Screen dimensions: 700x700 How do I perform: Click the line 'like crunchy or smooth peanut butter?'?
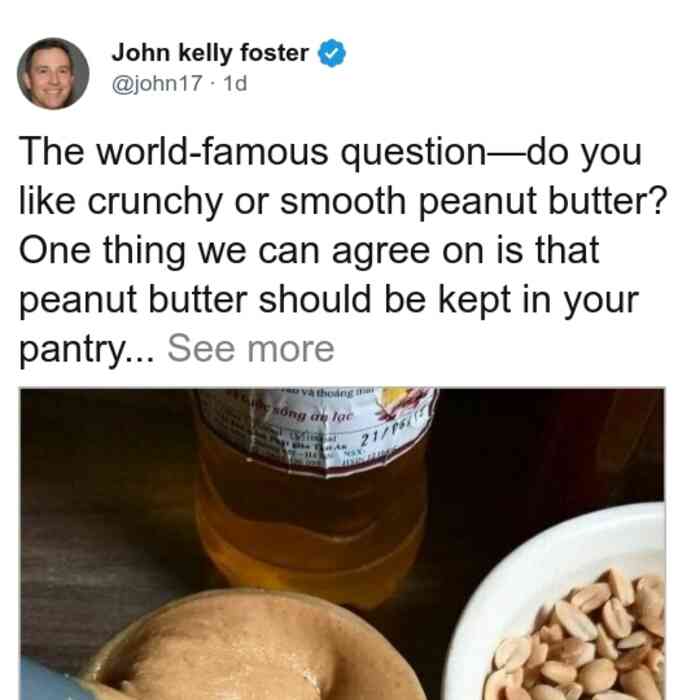point(343,201)
